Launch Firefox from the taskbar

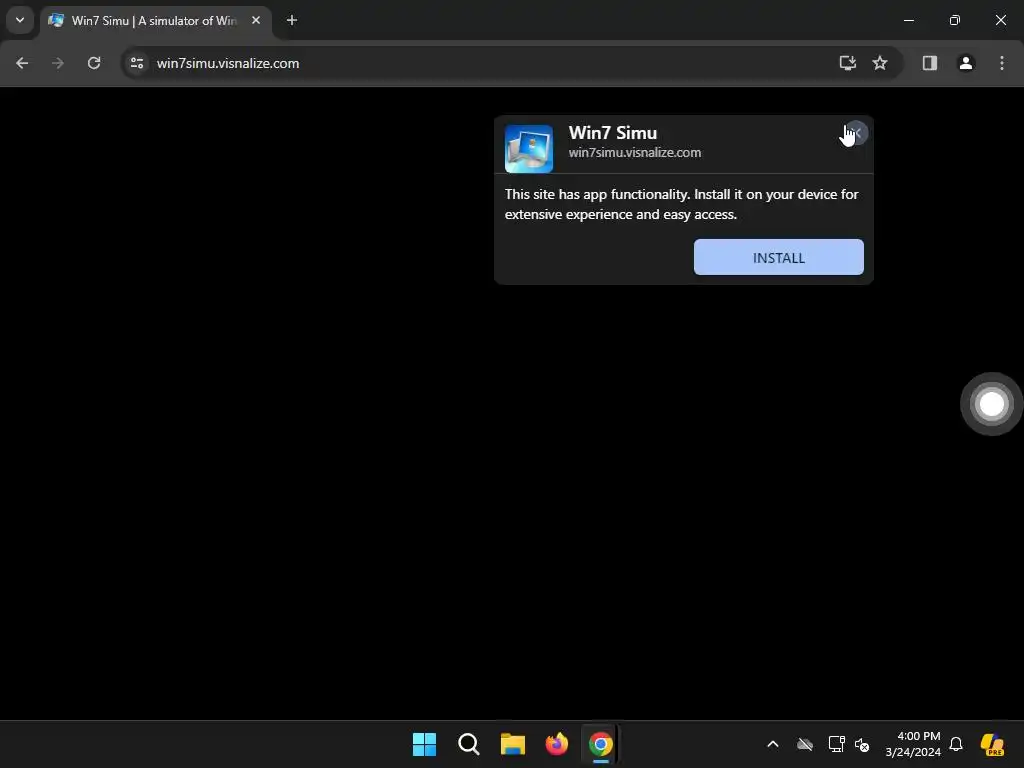(557, 744)
